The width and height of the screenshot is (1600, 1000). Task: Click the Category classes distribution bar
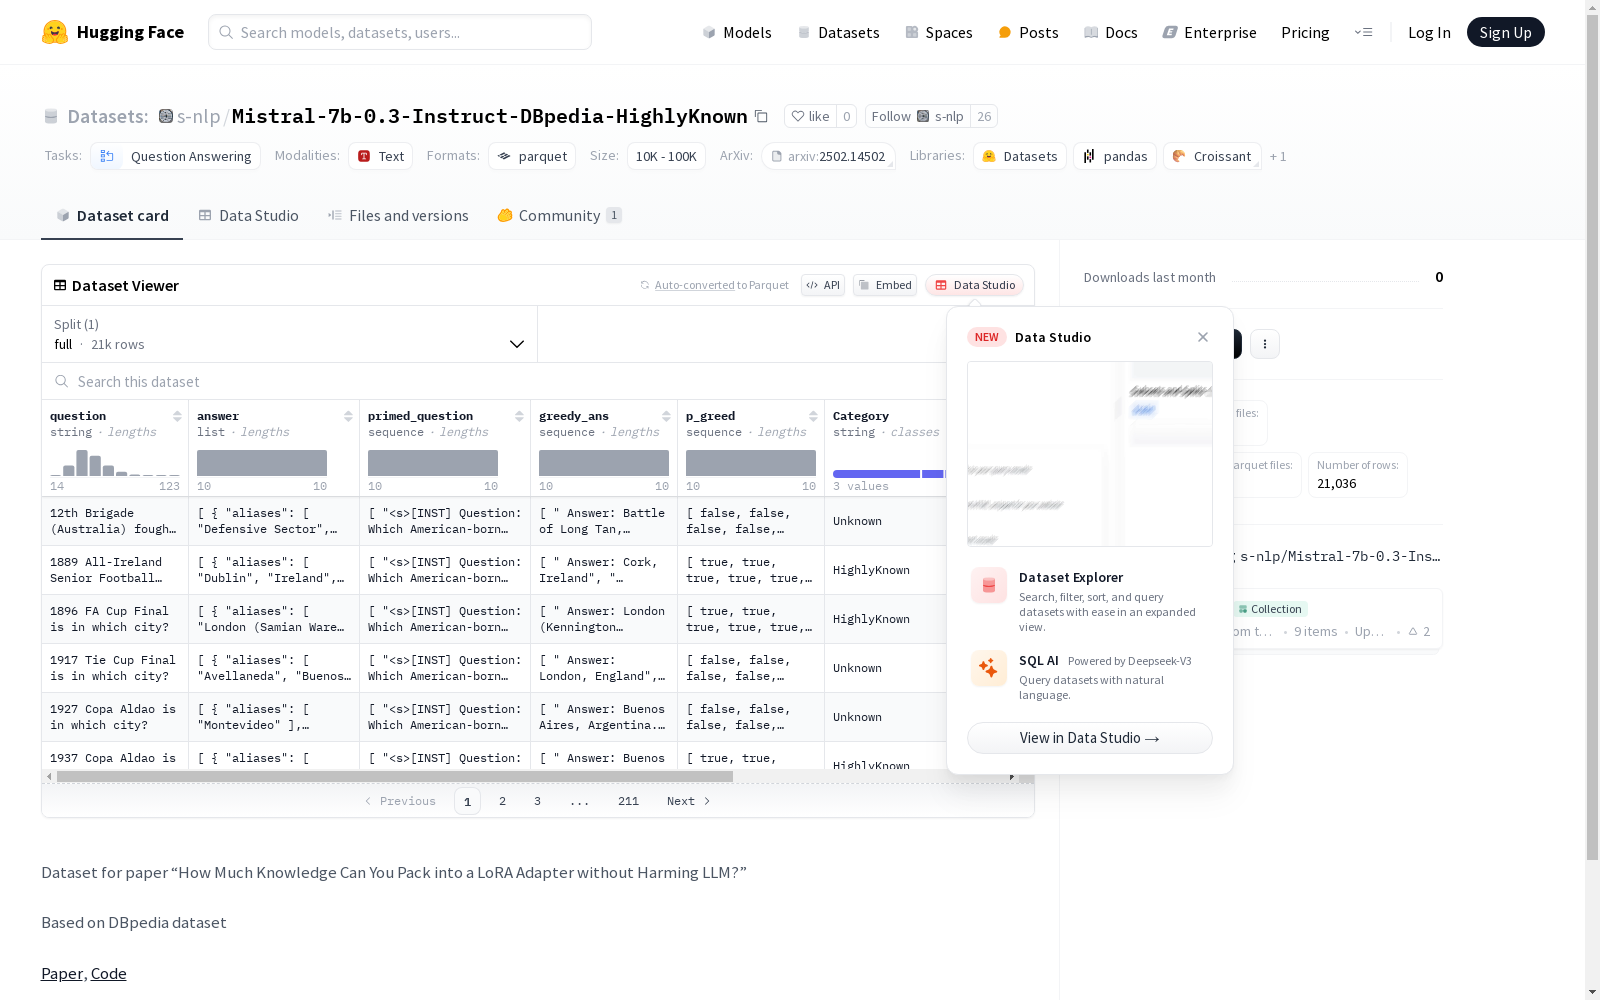coord(889,474)
